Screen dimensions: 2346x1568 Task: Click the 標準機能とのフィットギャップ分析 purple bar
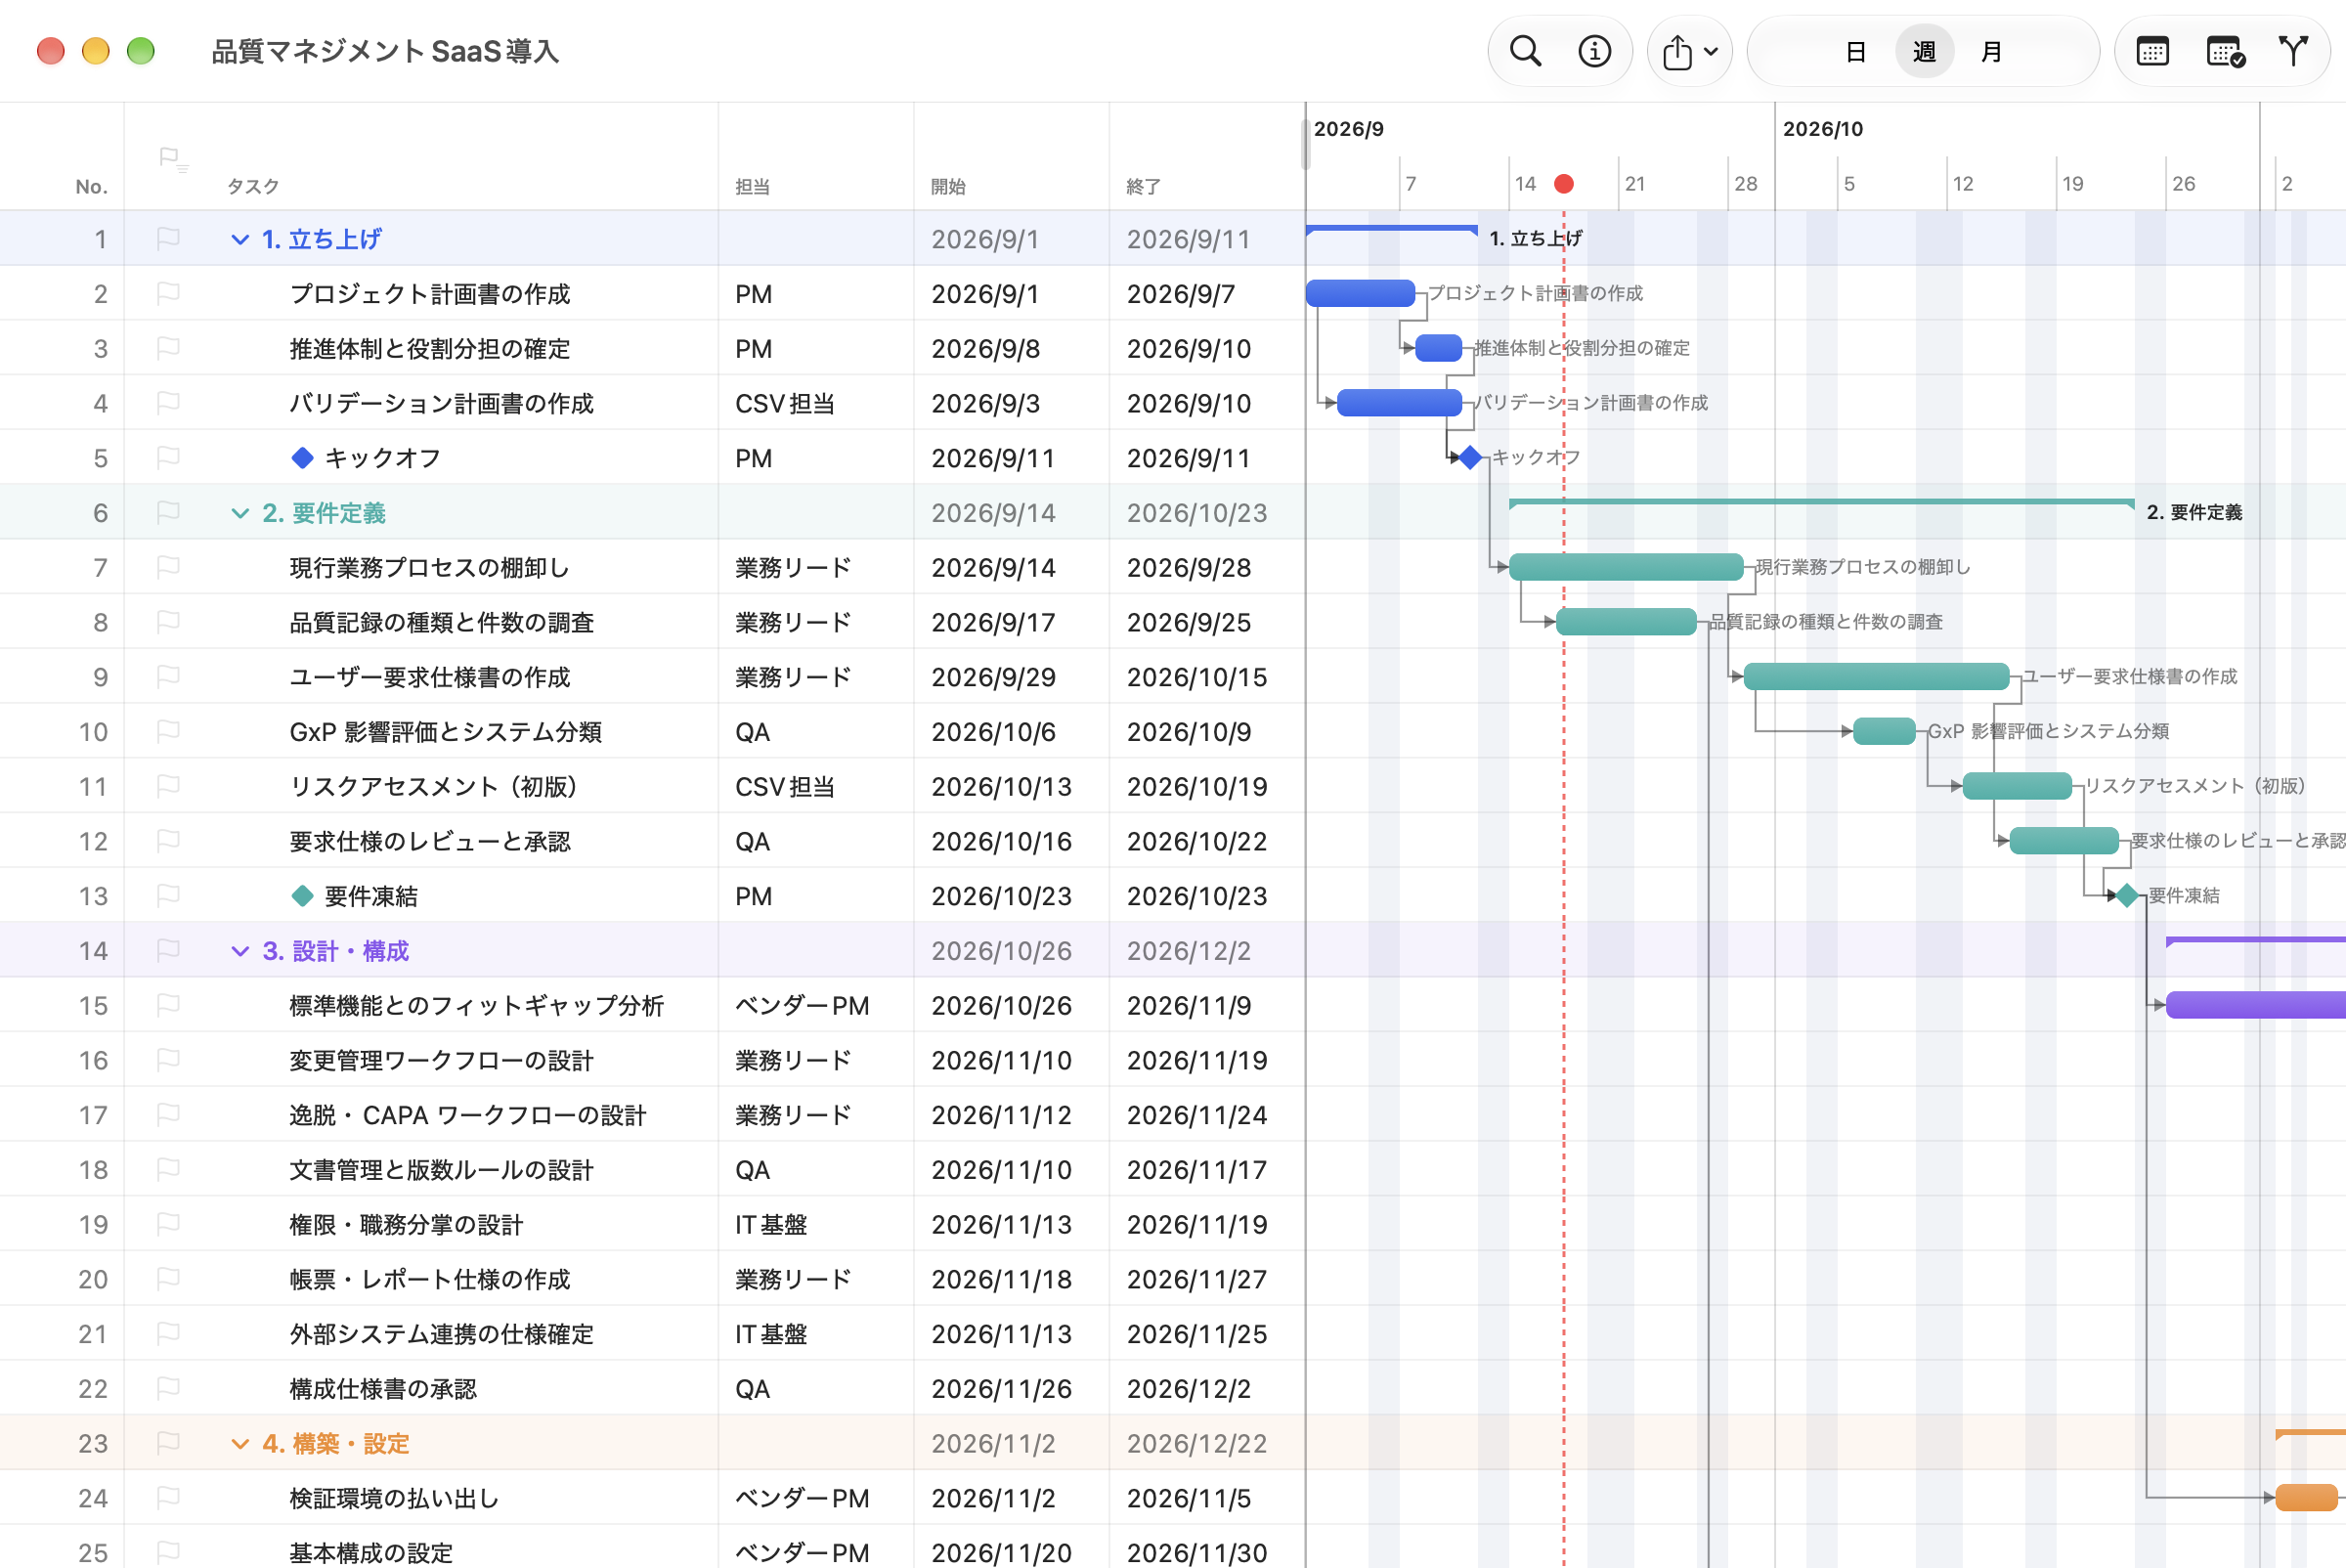click(x=2255, y=1005)
